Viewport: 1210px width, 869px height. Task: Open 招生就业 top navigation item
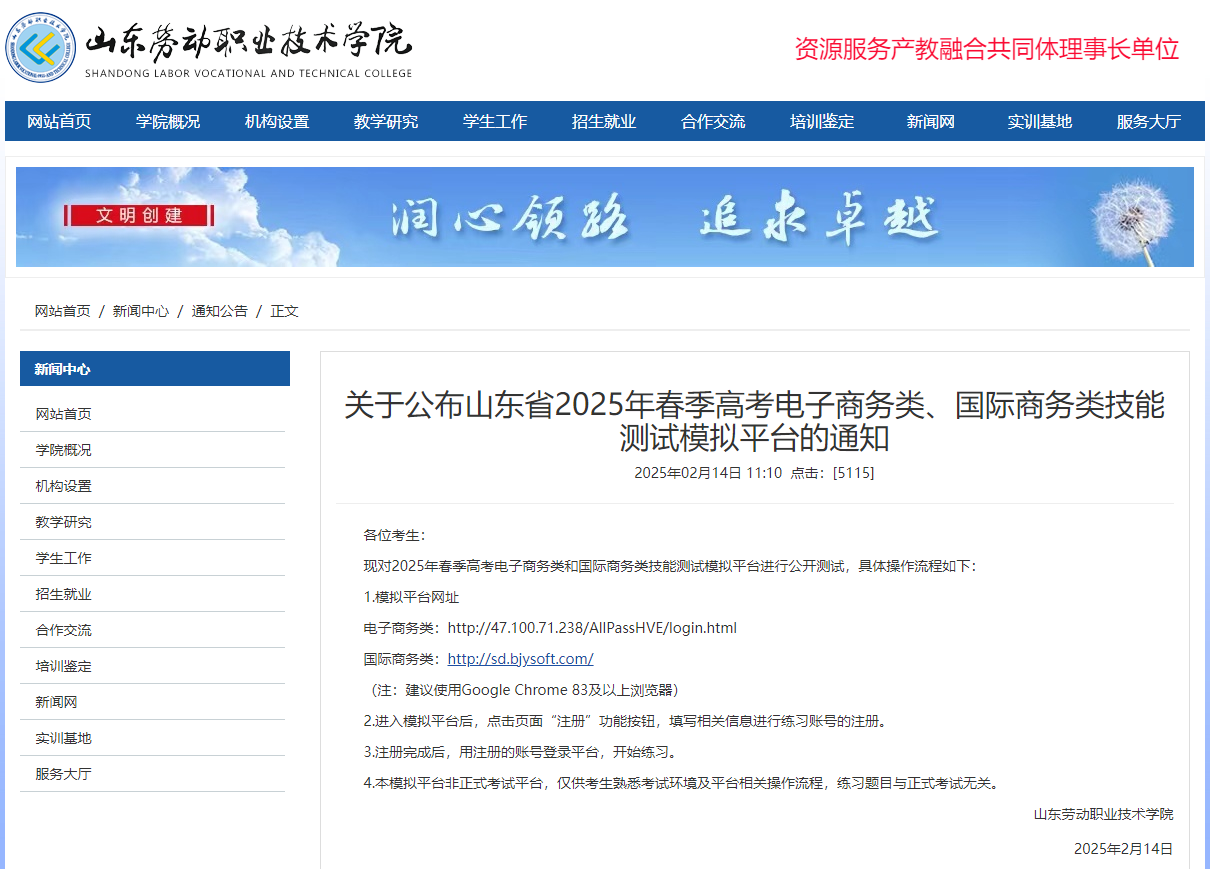tap(604, 122)
